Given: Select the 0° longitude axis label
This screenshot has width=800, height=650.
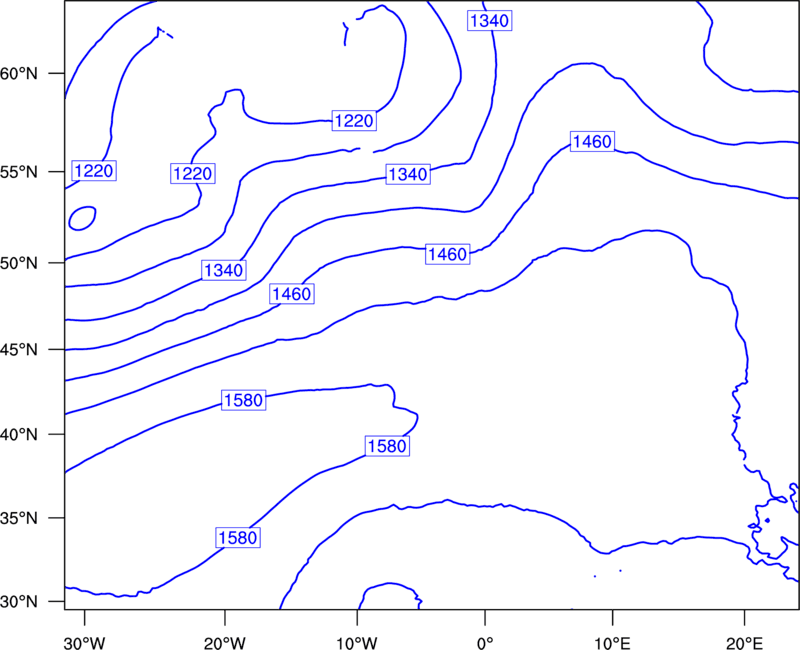Looking at the screenshot, I should [x=485, y=643].
